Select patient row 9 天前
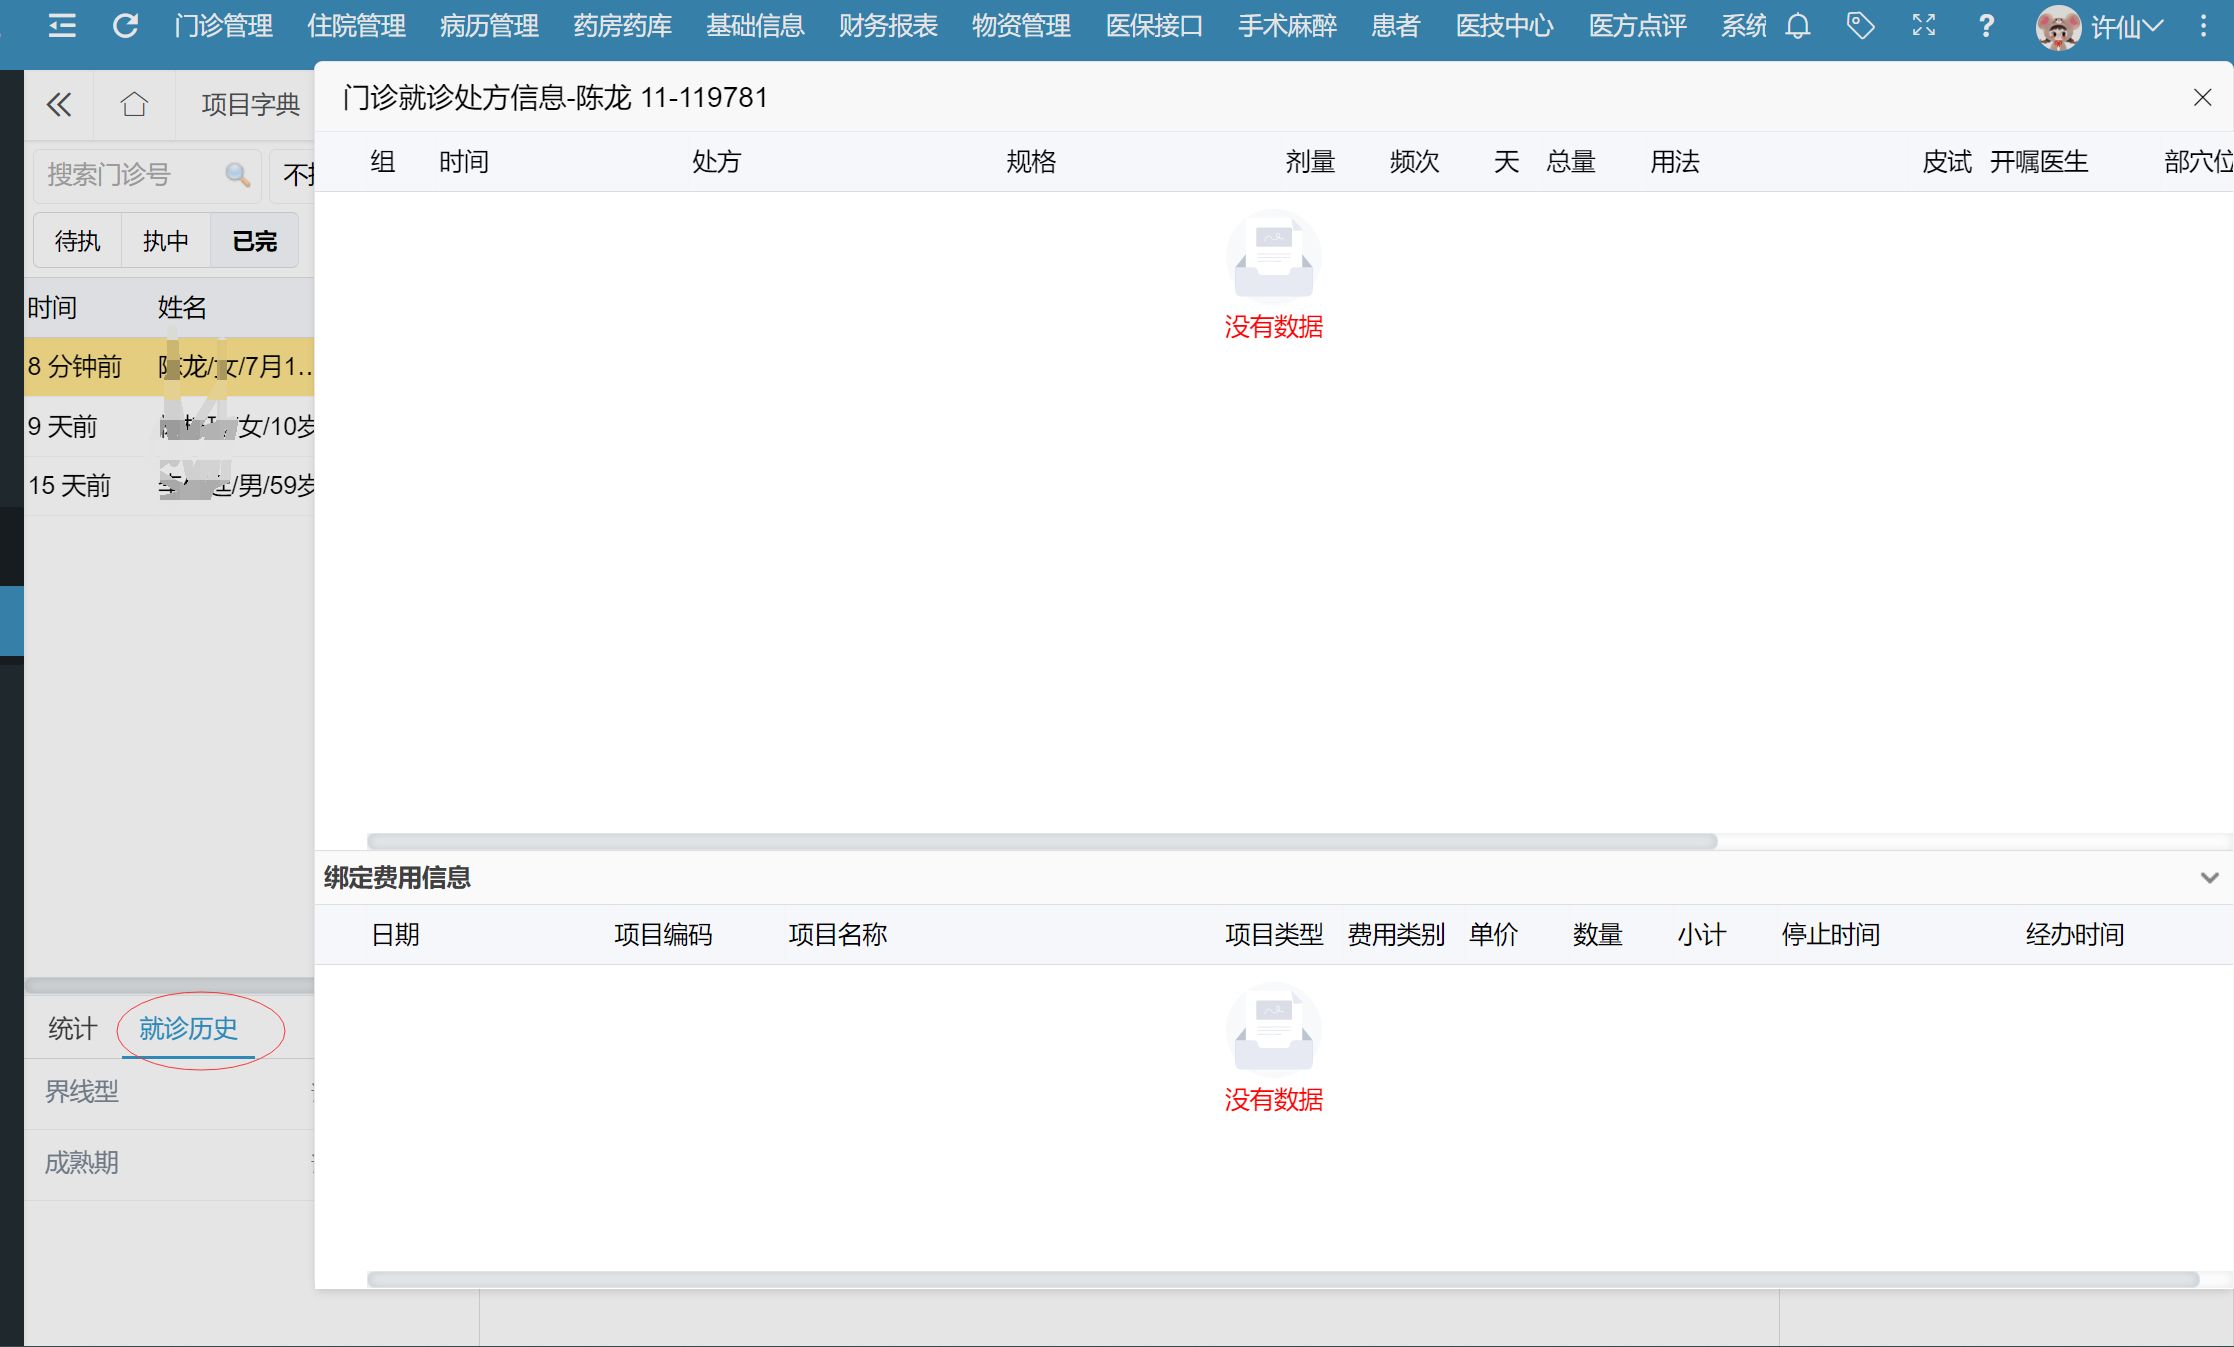 click(170, 426)
